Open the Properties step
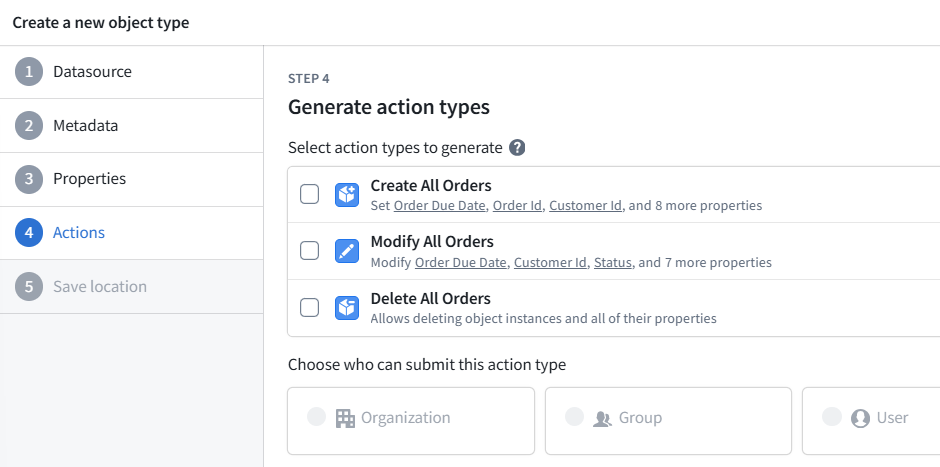940x467 pixels. pos(131,179)
